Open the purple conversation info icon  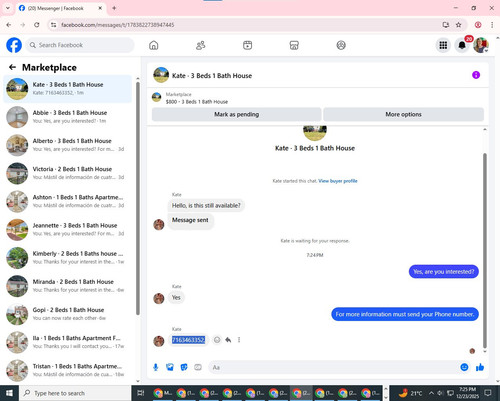pos(476,75)
